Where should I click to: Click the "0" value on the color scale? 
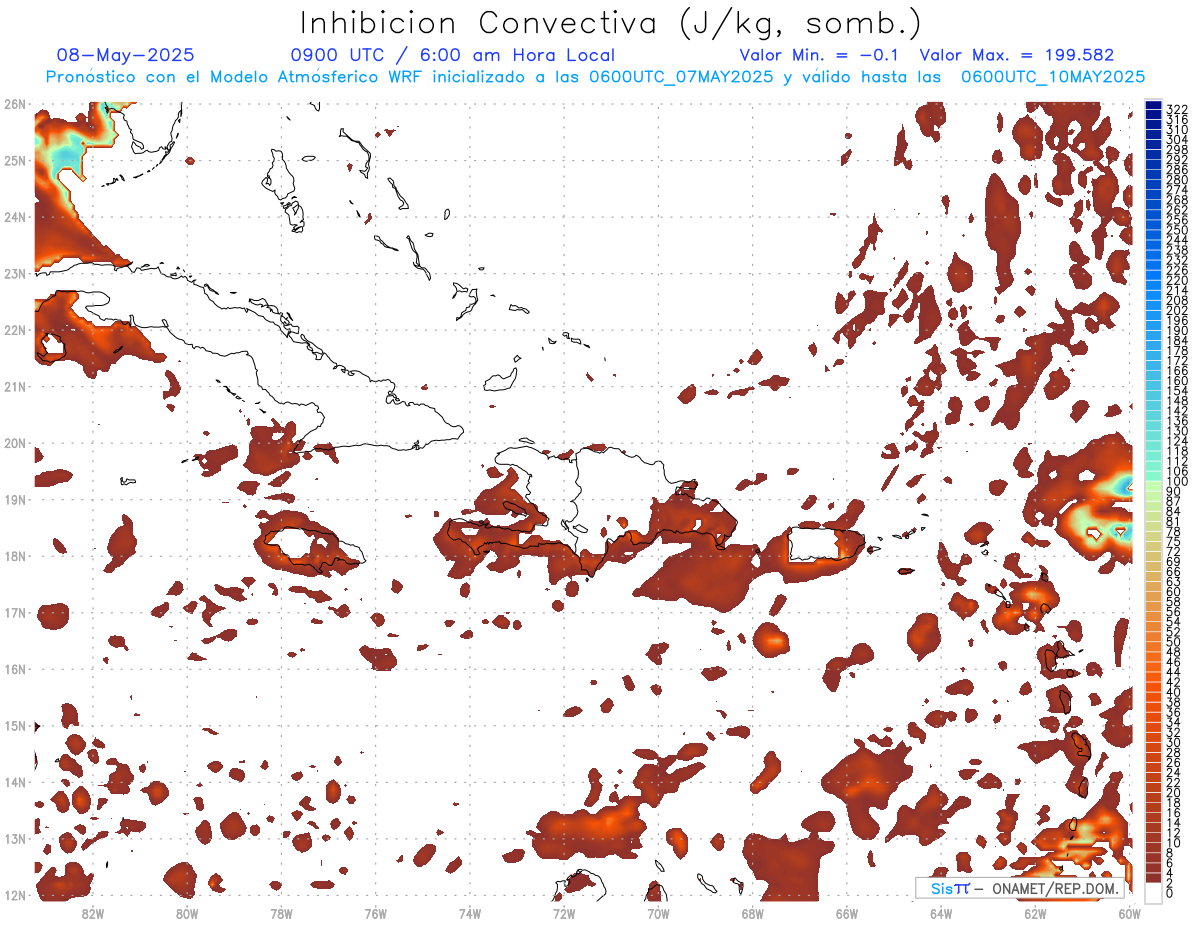point(1170,893)
